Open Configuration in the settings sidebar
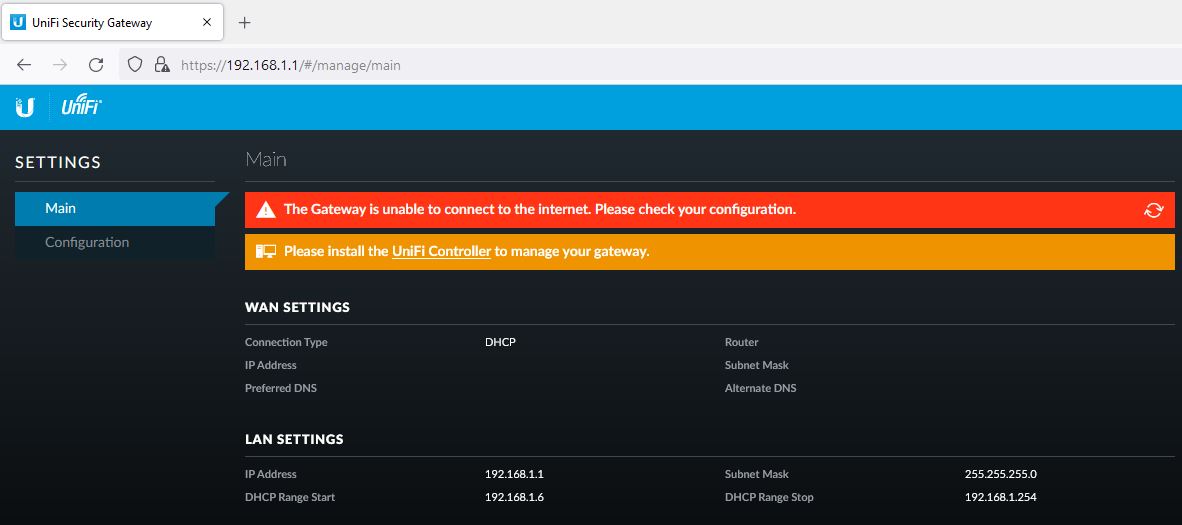Viewport: 1182px width, 525px height. (x=115, y=242)
